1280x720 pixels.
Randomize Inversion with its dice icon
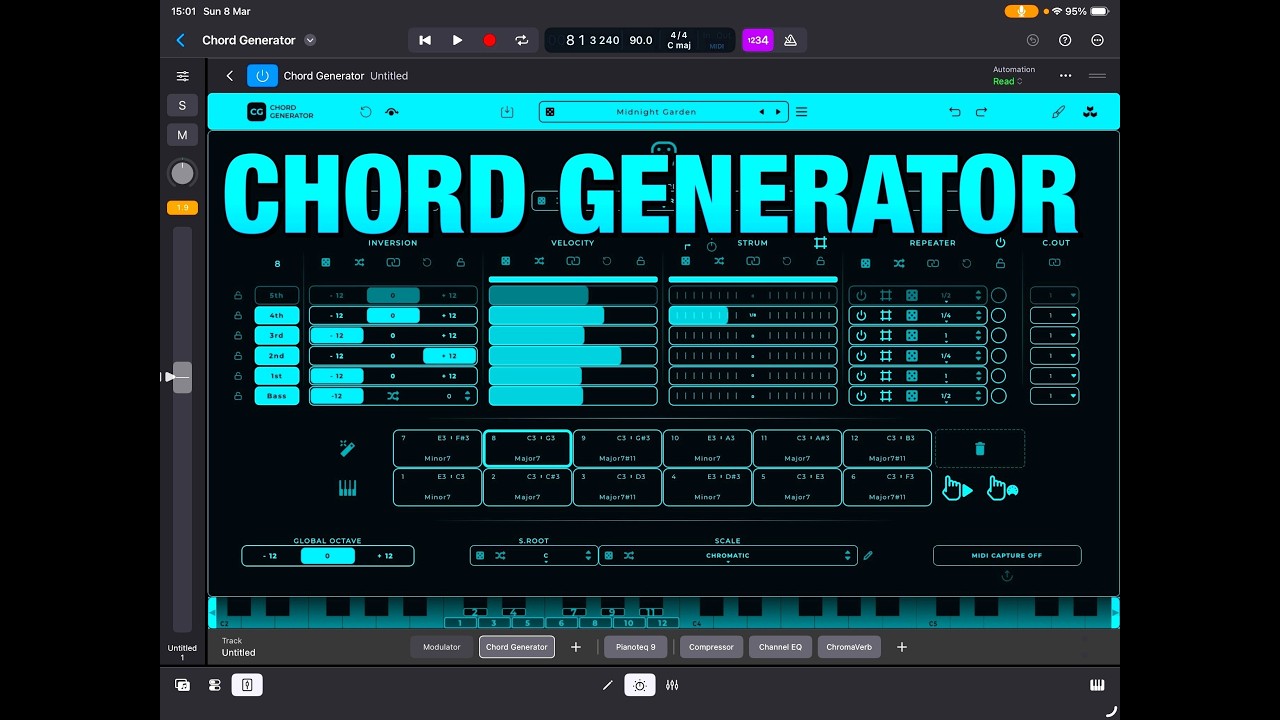point(326,263)
